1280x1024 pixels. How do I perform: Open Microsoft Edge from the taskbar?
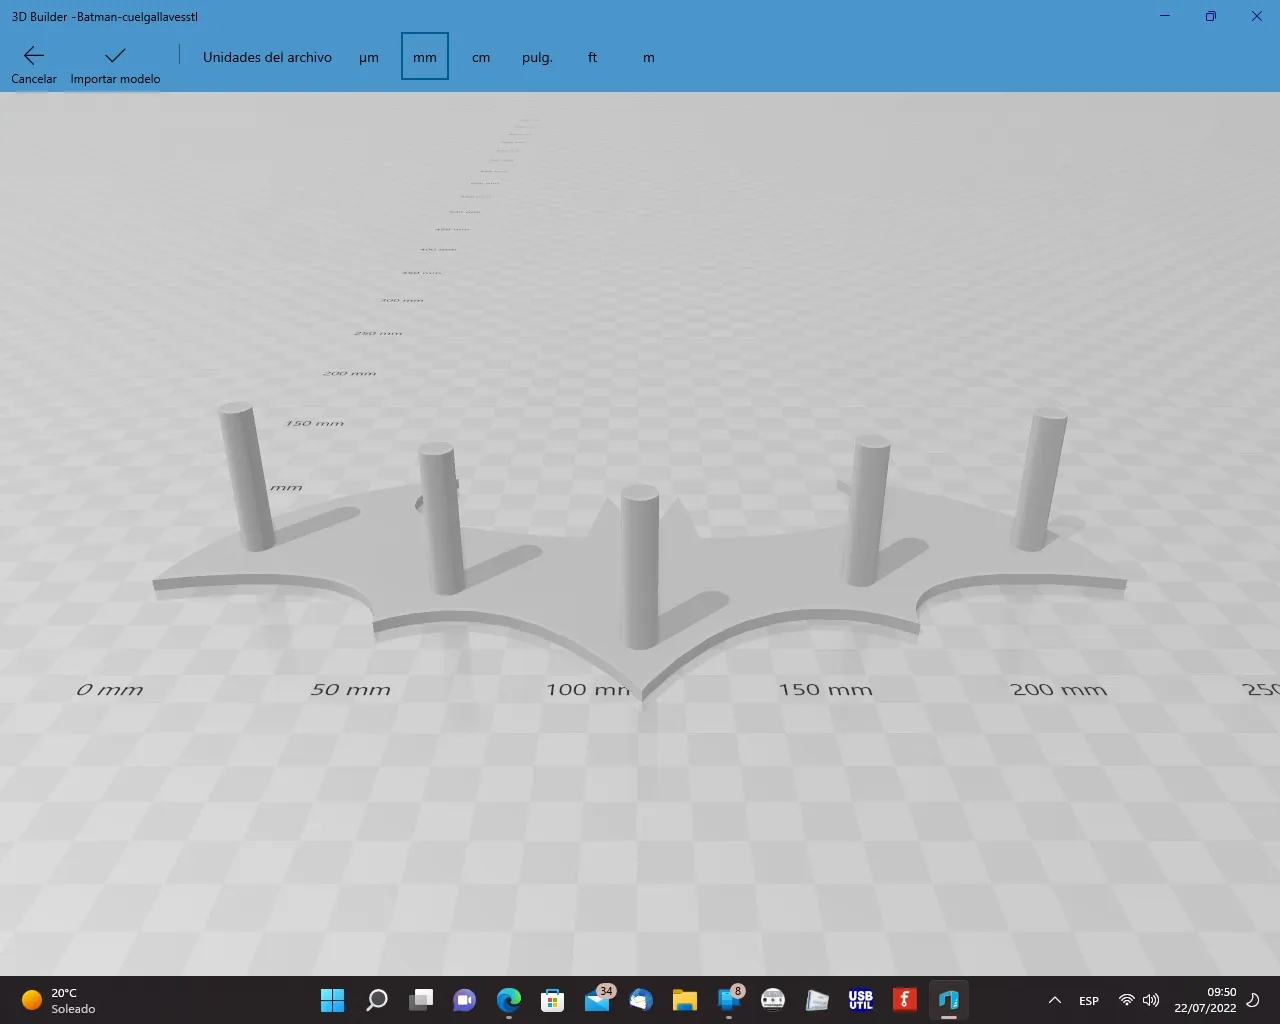click(x=509, y=1000)
